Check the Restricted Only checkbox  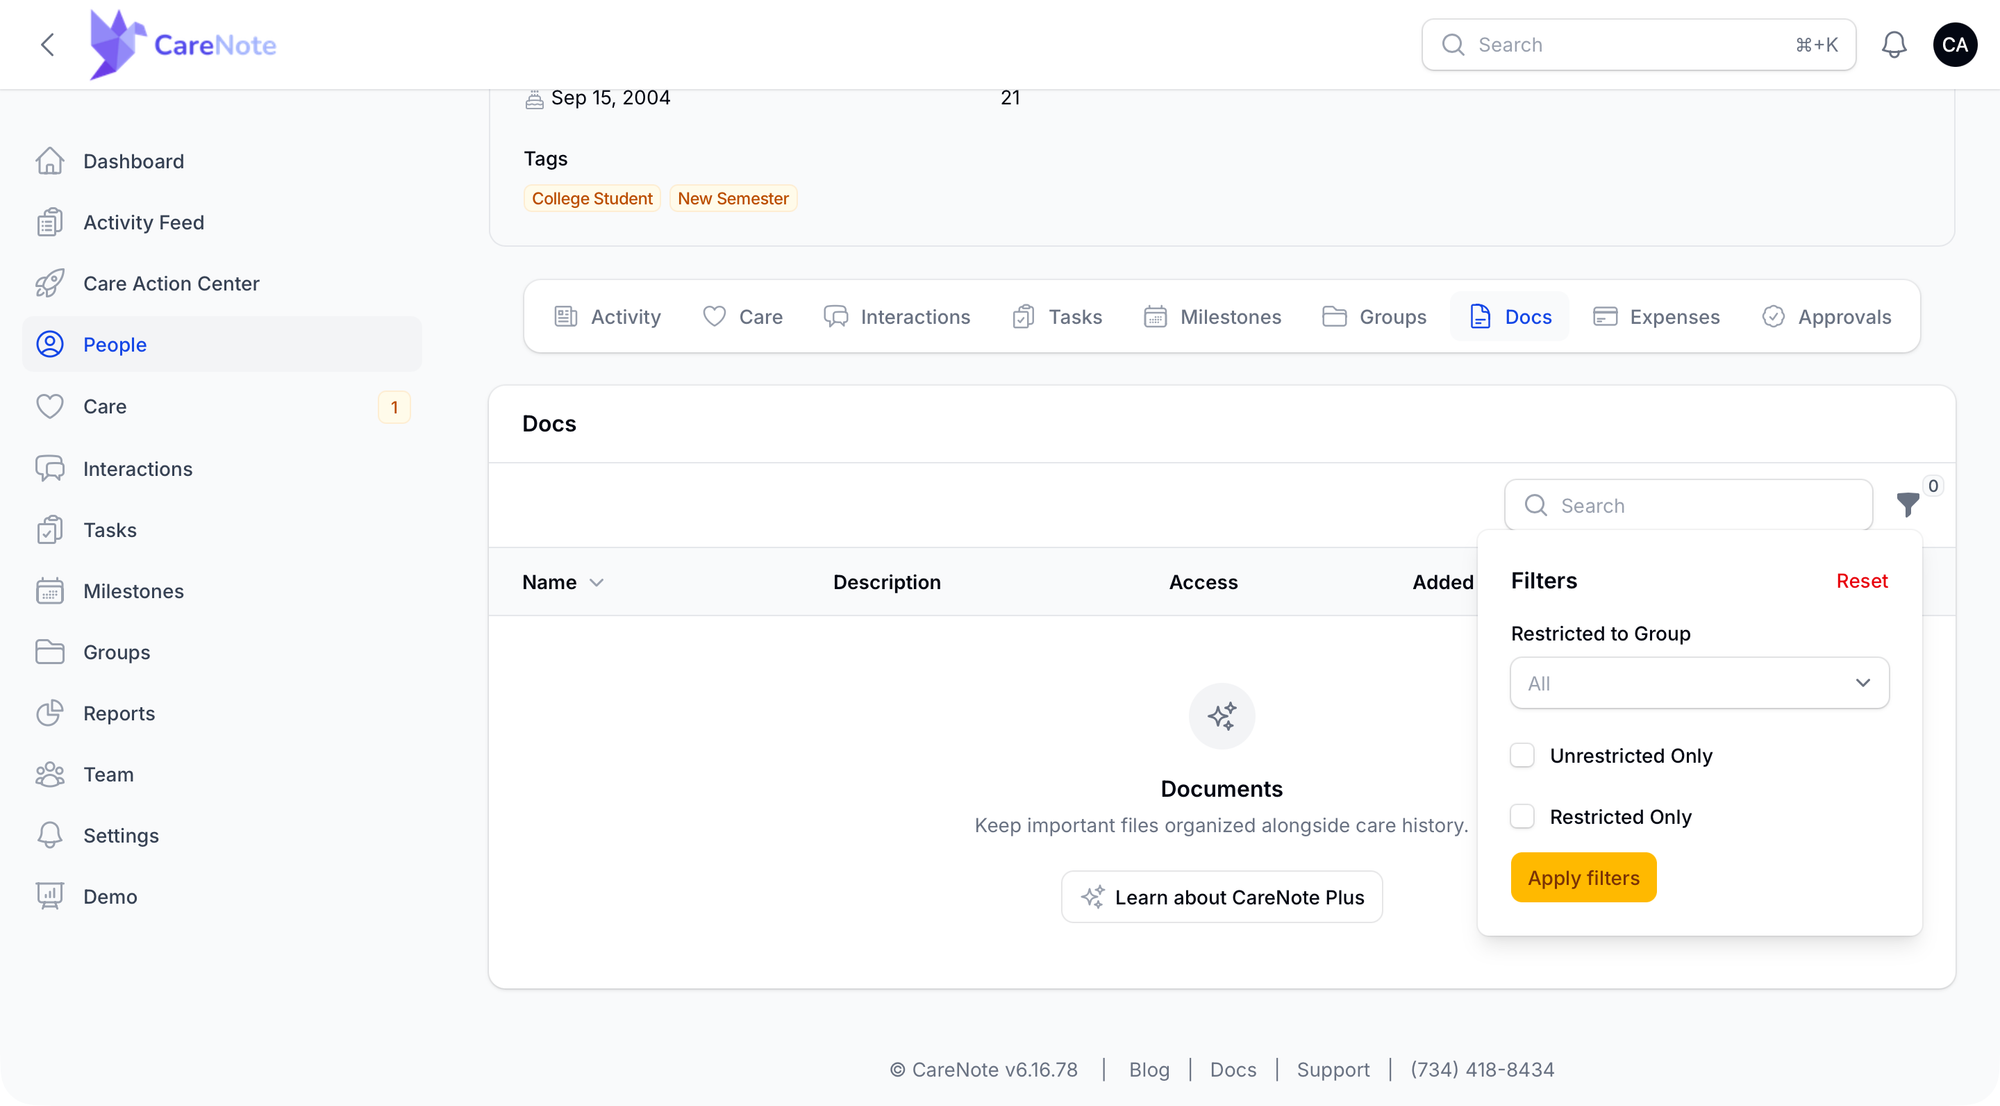point(1522,817)
